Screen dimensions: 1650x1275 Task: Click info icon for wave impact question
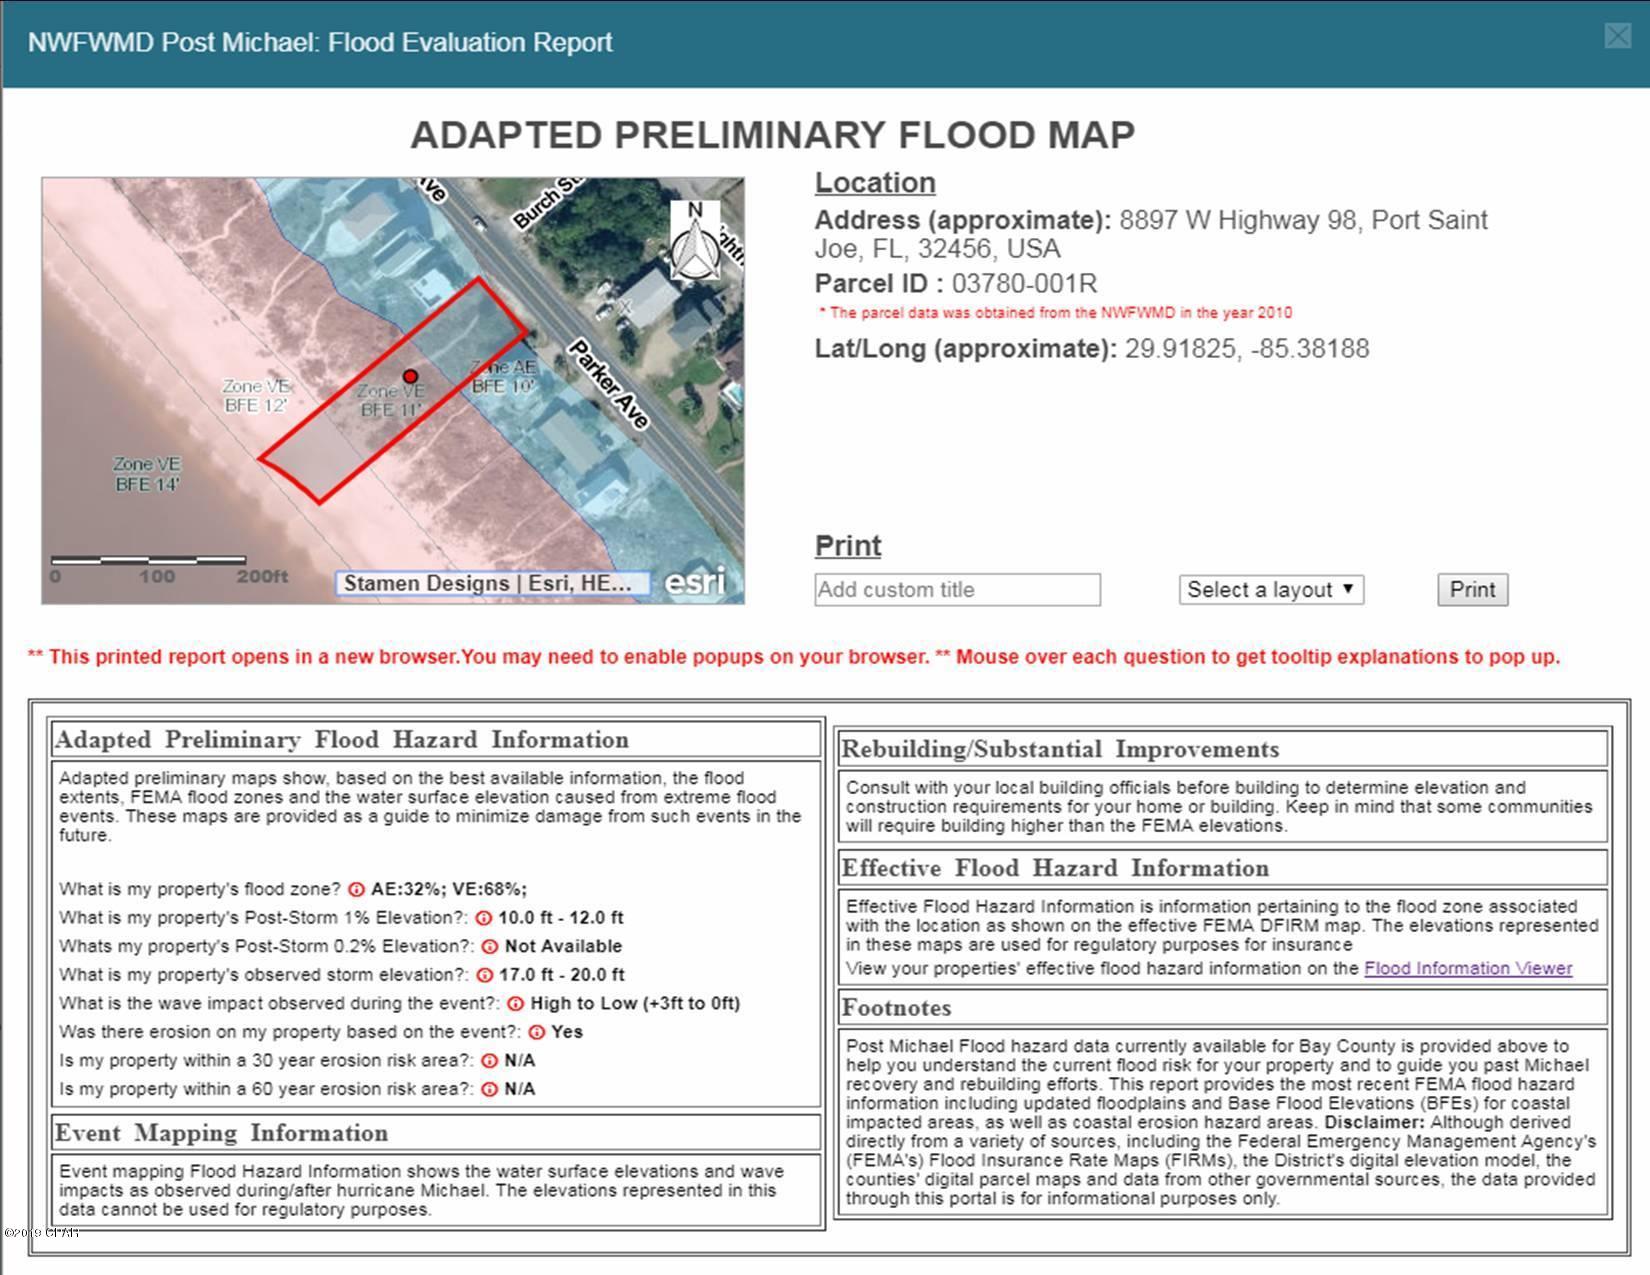pyautogui.click(x=516, y=1003)
